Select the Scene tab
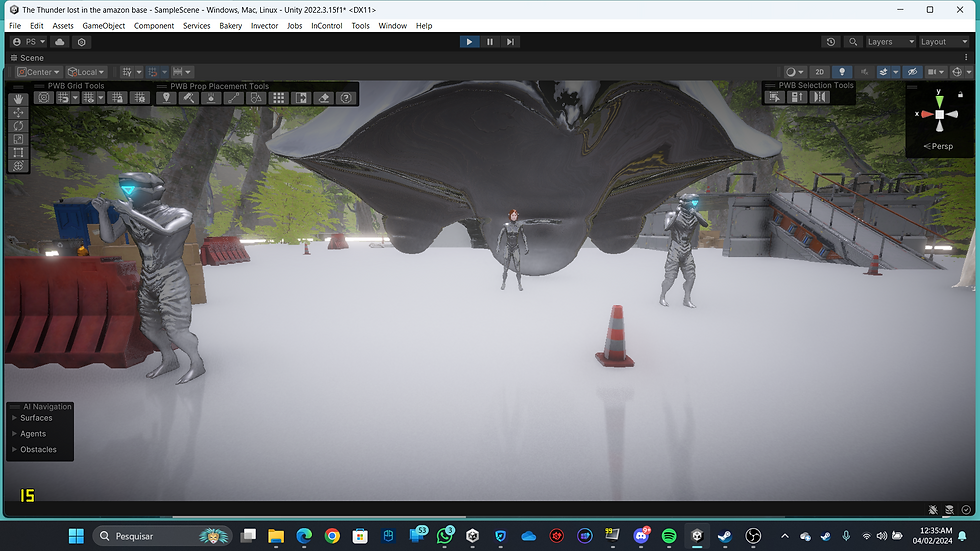The image size is (980, 551). tap(27, 57)
